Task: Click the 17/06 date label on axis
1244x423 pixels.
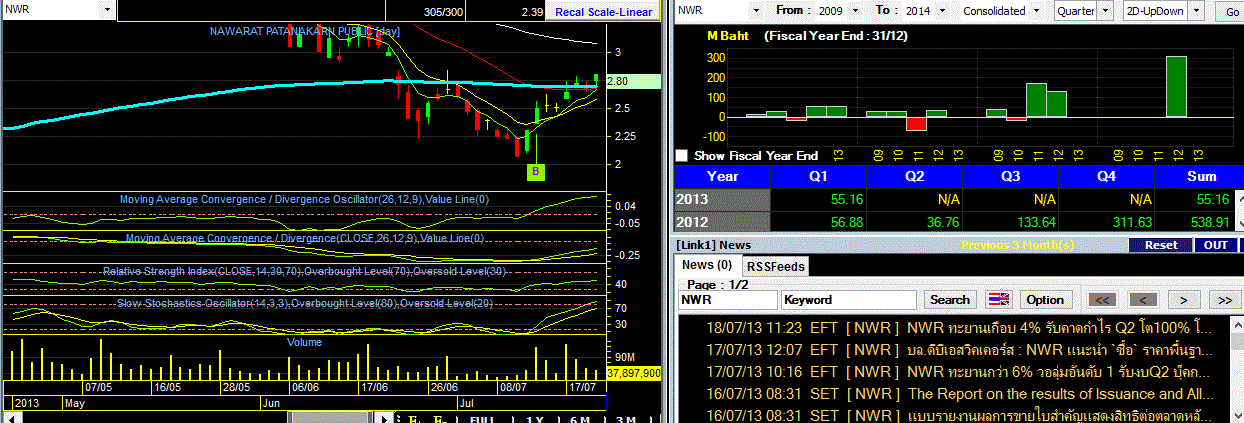Action: pyautogui.click(x=374, y=387)
